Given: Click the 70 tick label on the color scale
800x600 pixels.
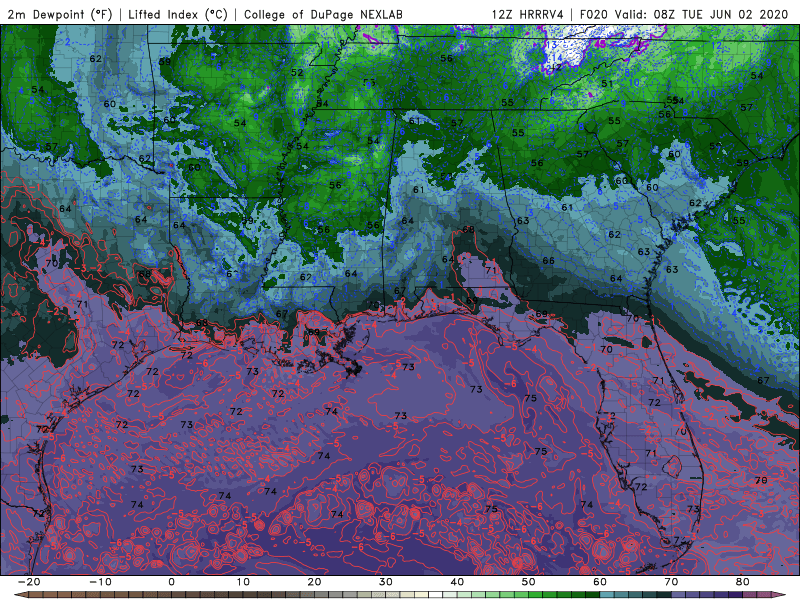Looking at the screenshot, I should [671, 582].
